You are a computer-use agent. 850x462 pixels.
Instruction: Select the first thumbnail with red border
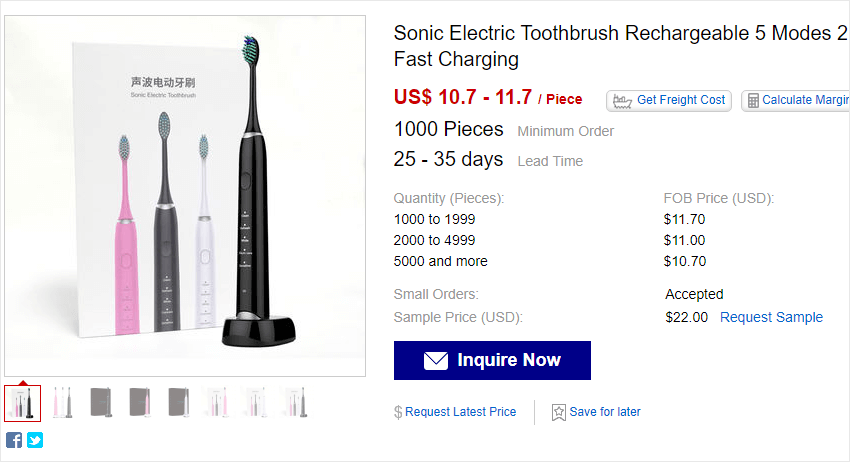click(23, 402)
